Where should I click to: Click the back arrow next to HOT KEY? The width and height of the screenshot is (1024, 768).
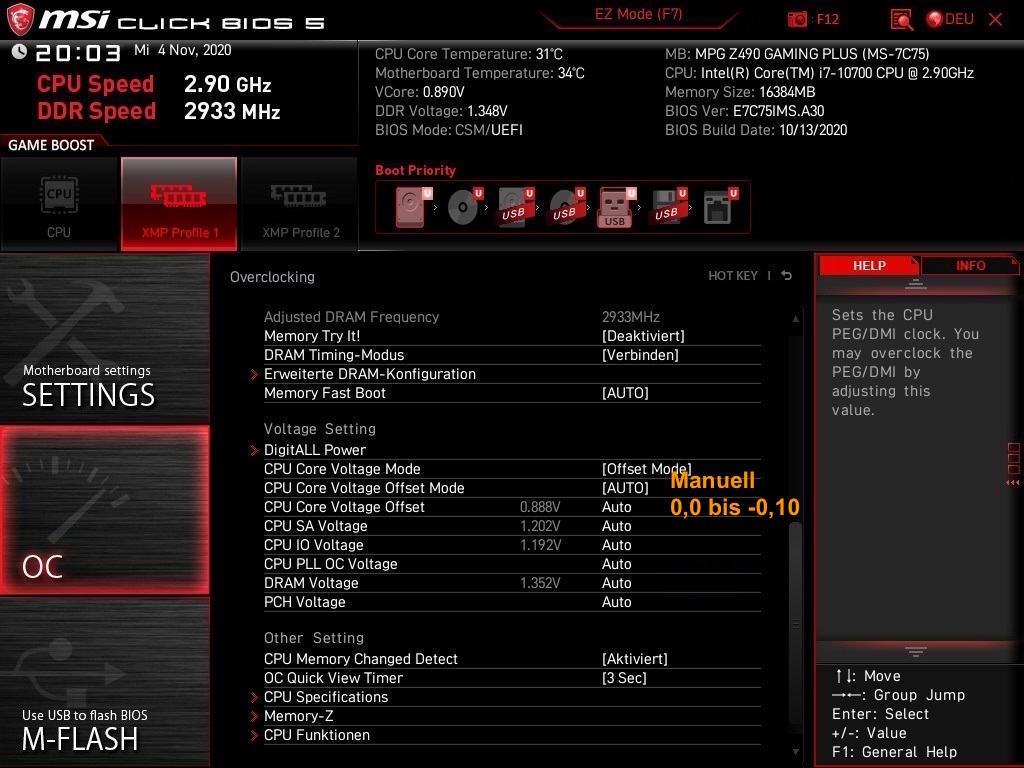[x=786, y=276]
